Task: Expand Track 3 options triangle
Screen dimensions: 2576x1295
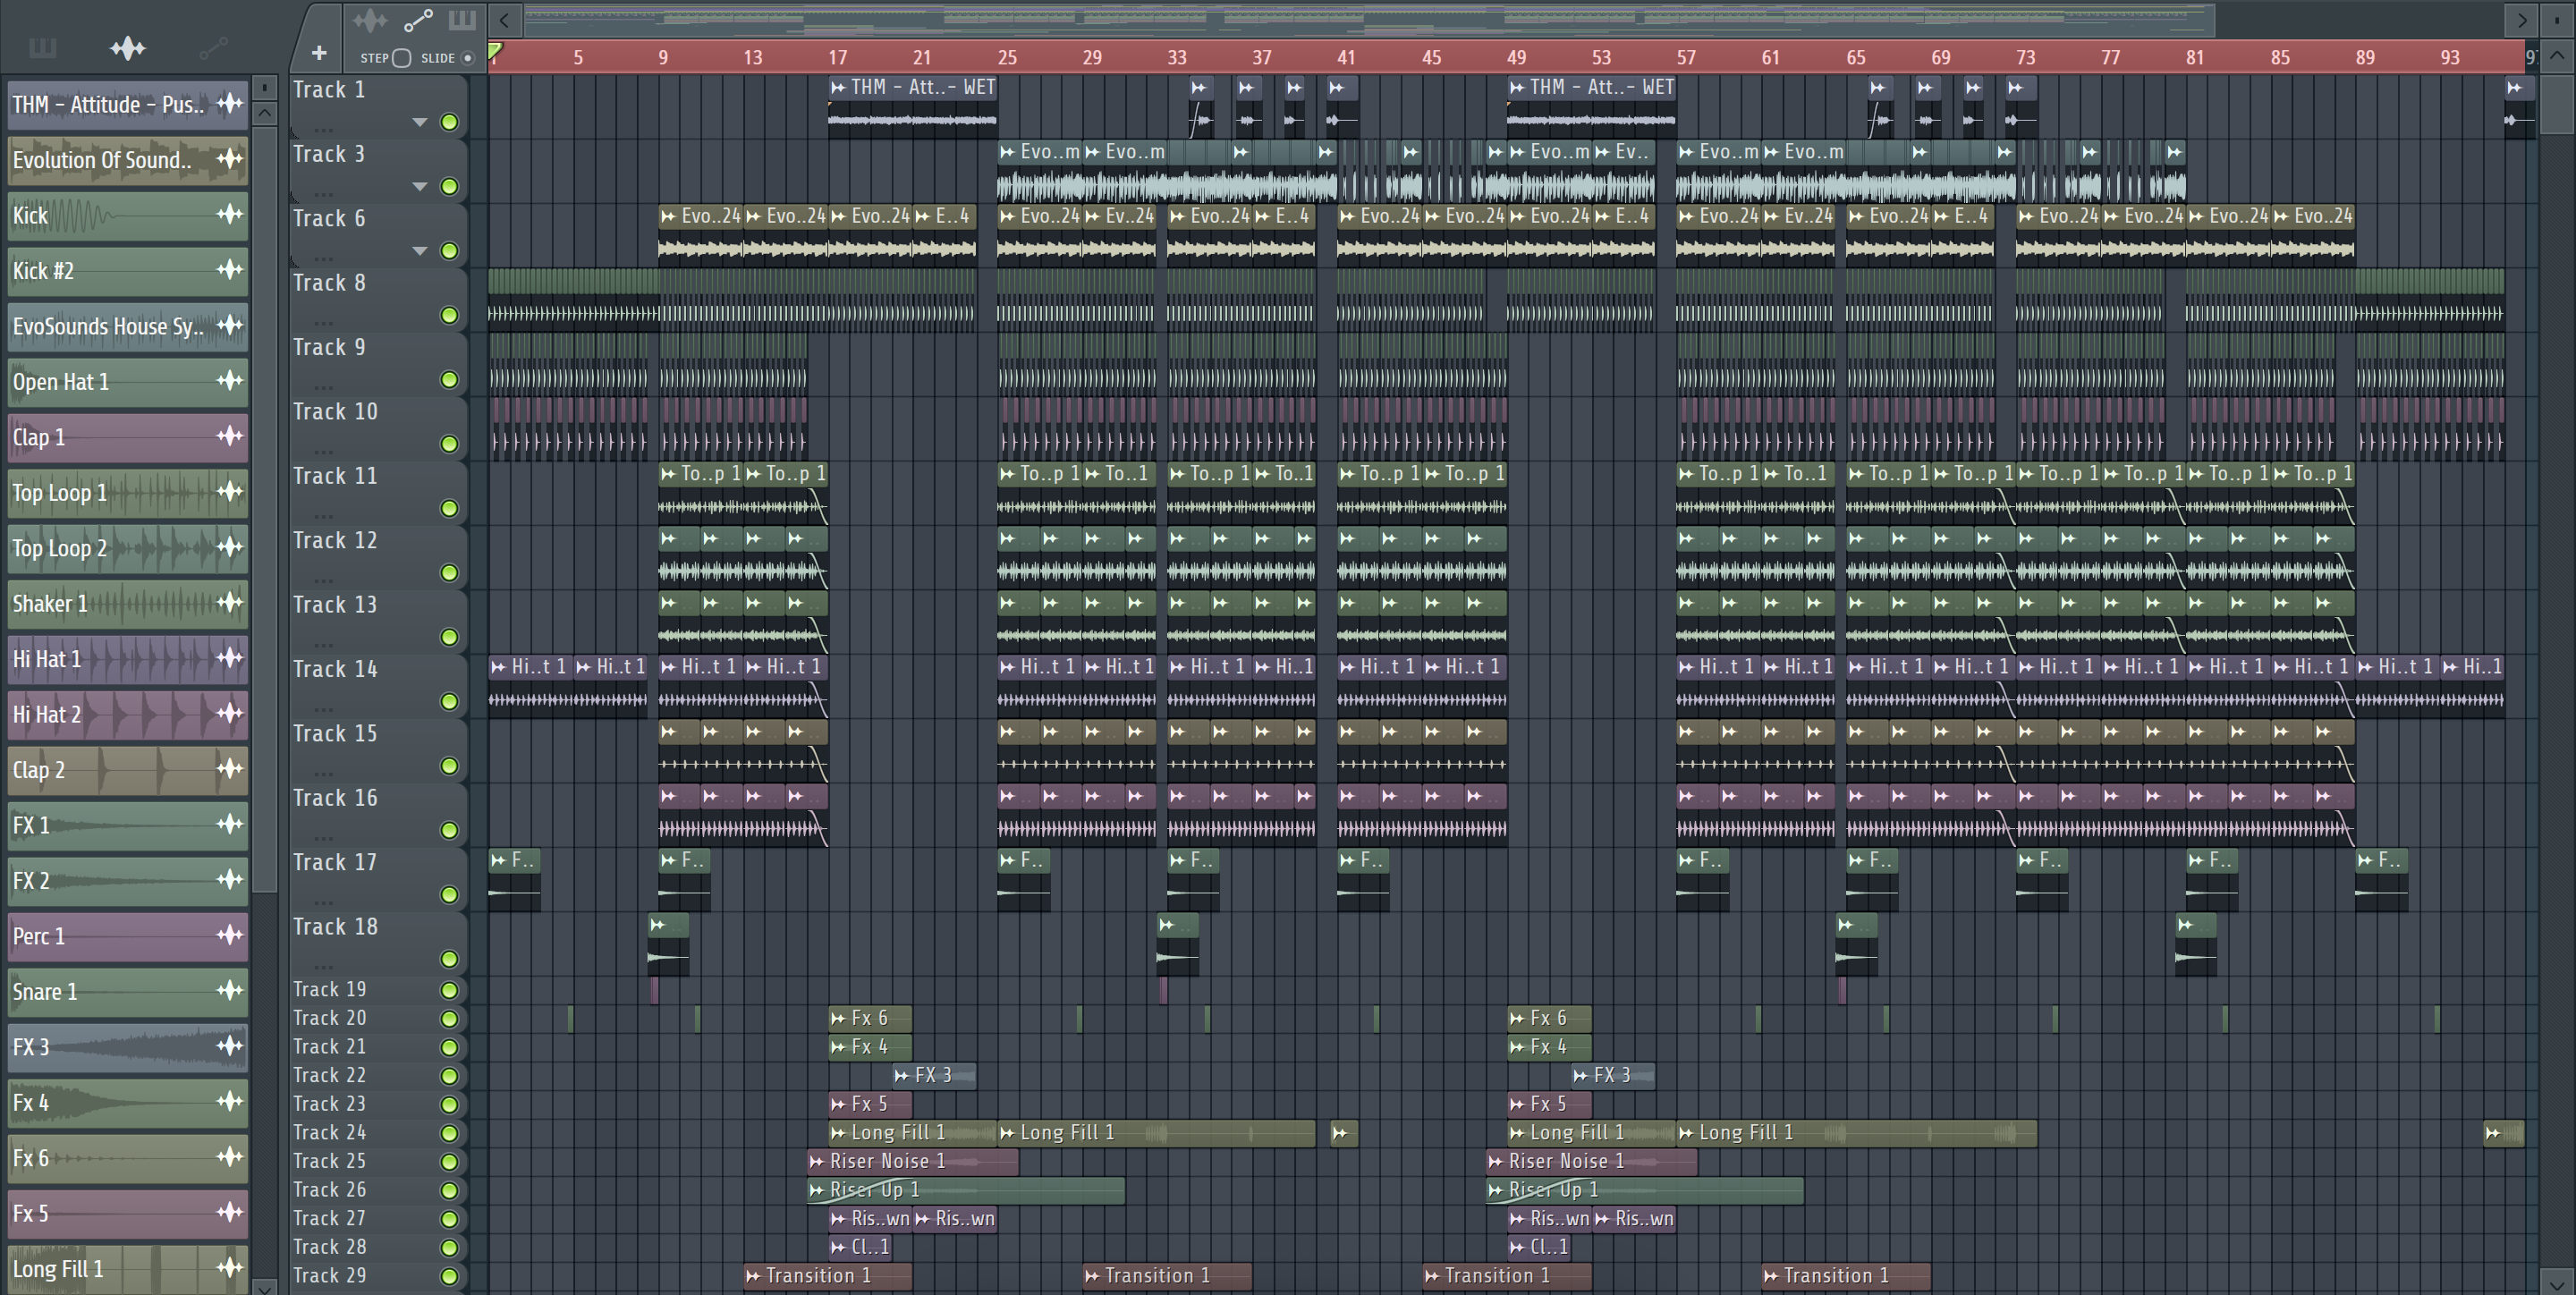Action: pos(420,186)
